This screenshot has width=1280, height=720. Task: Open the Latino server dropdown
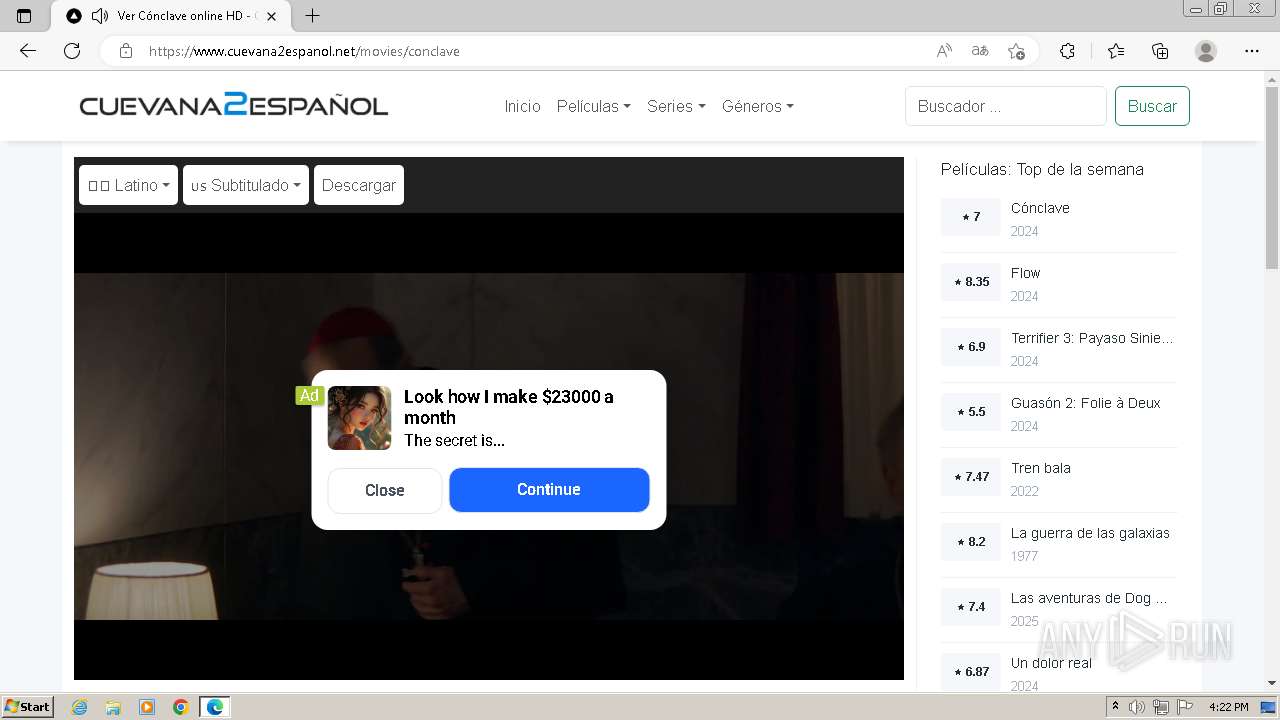pyautogui.click(x=128, y=185)
